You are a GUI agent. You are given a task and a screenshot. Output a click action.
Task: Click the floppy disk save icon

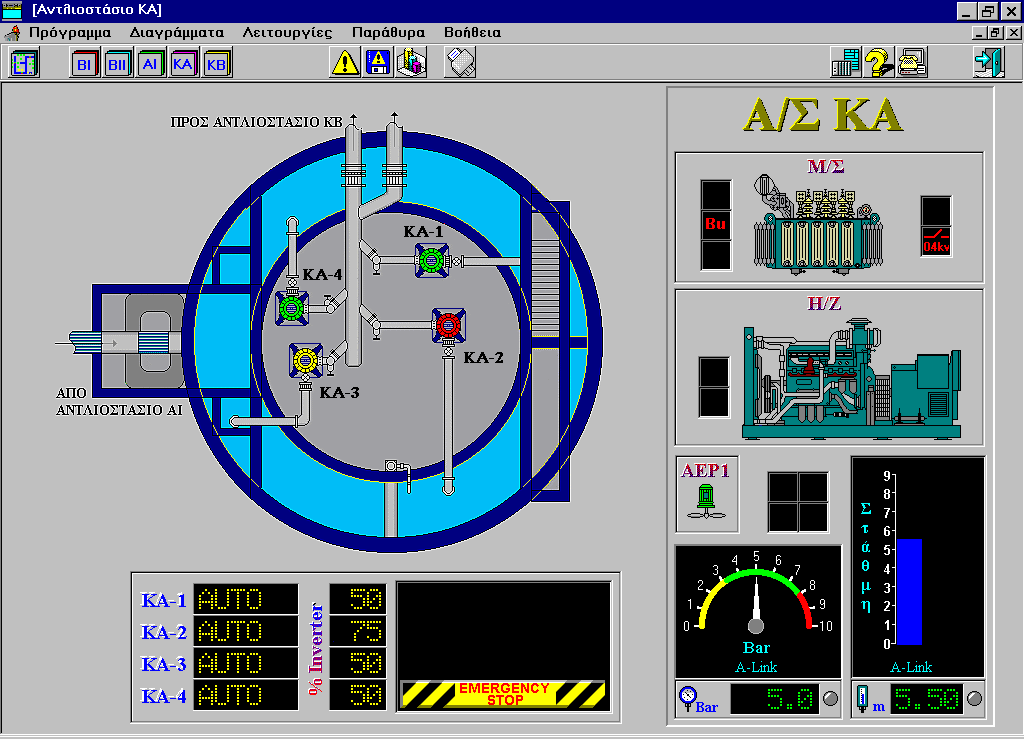[378, 63]
